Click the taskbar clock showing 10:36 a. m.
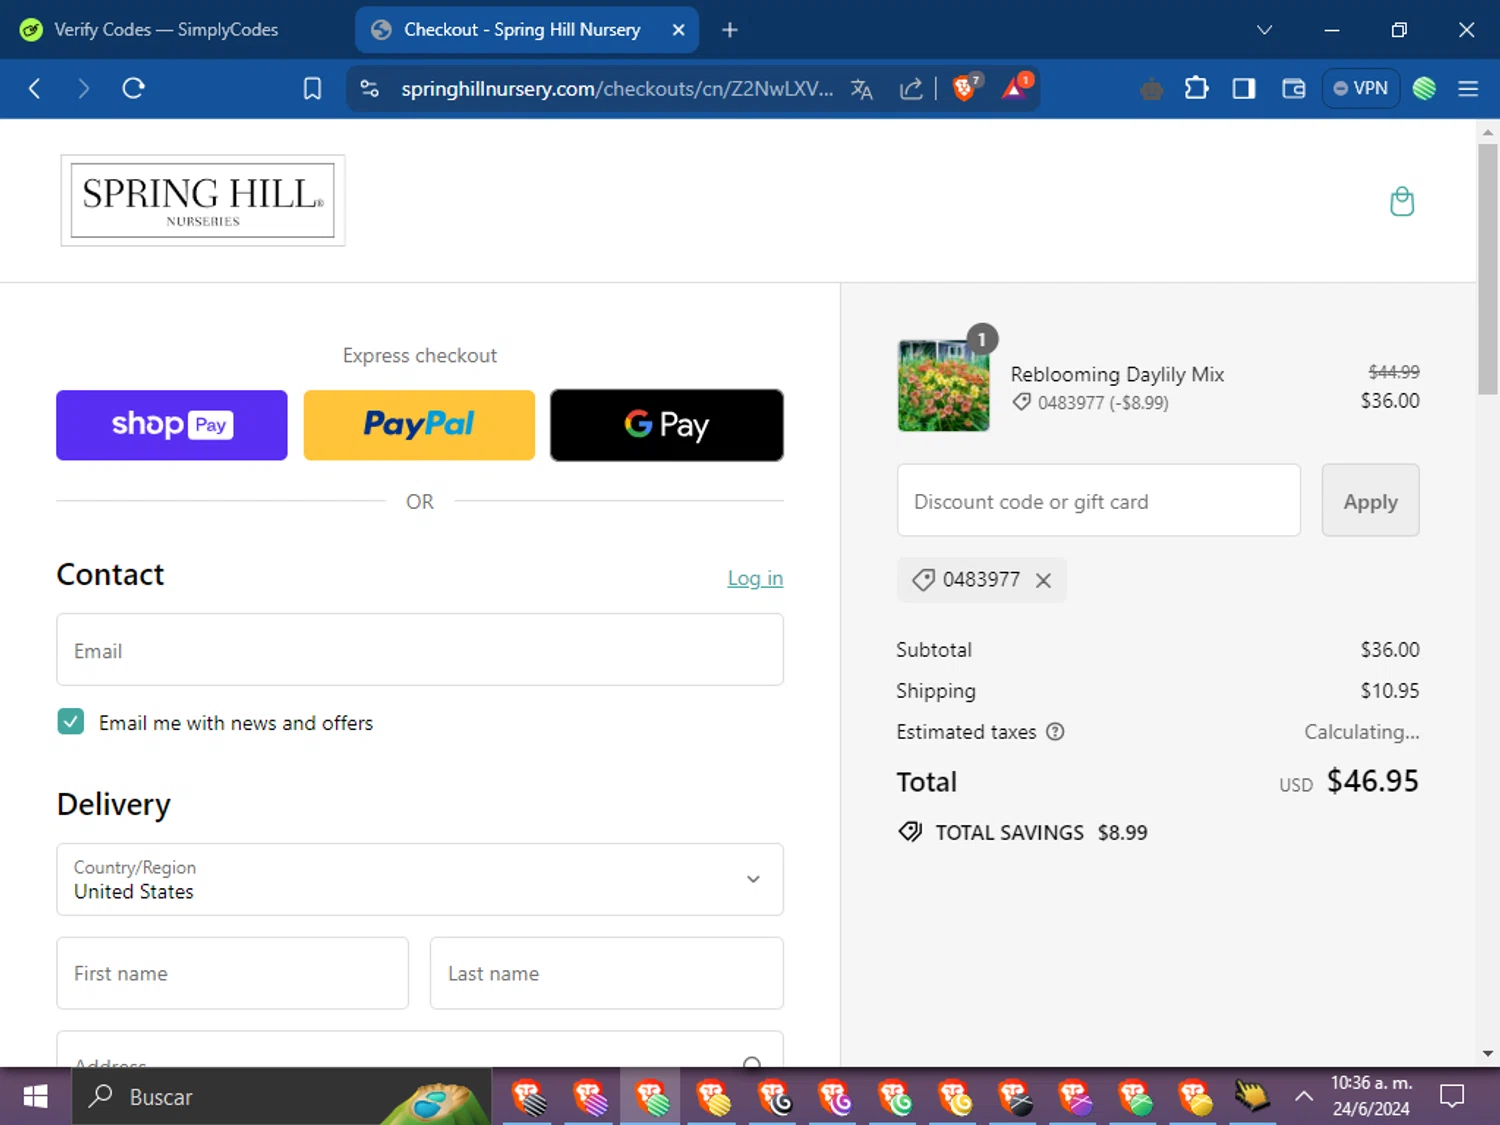Image resolution: width=1500 pixels, height=1125 pixels. [x=1371, y=1096]
